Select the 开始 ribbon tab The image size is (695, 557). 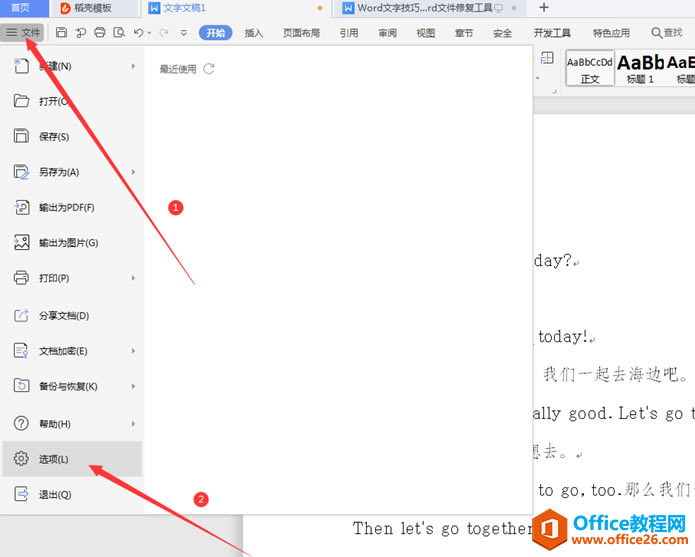point(215,33)
